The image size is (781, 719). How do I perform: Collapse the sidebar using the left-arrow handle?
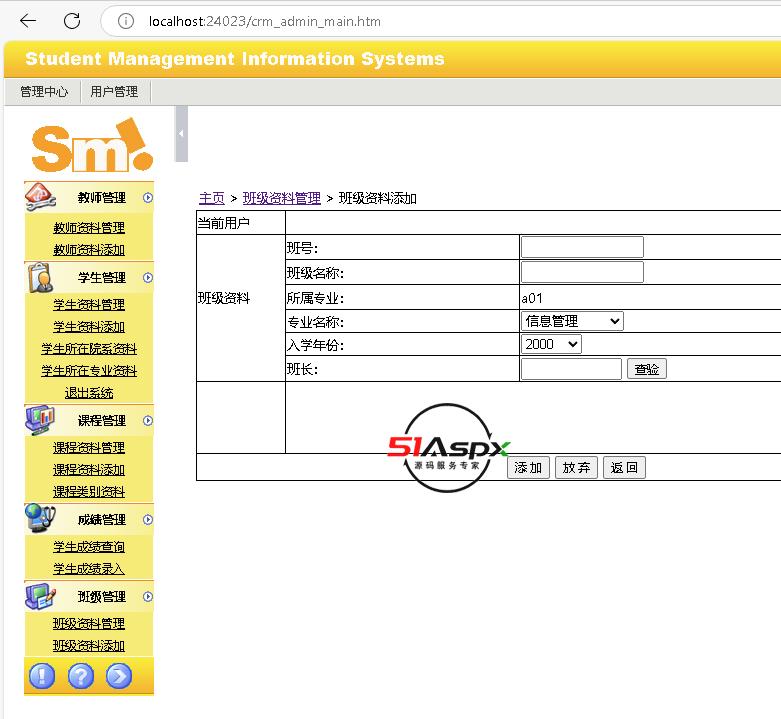click(181, 135)
